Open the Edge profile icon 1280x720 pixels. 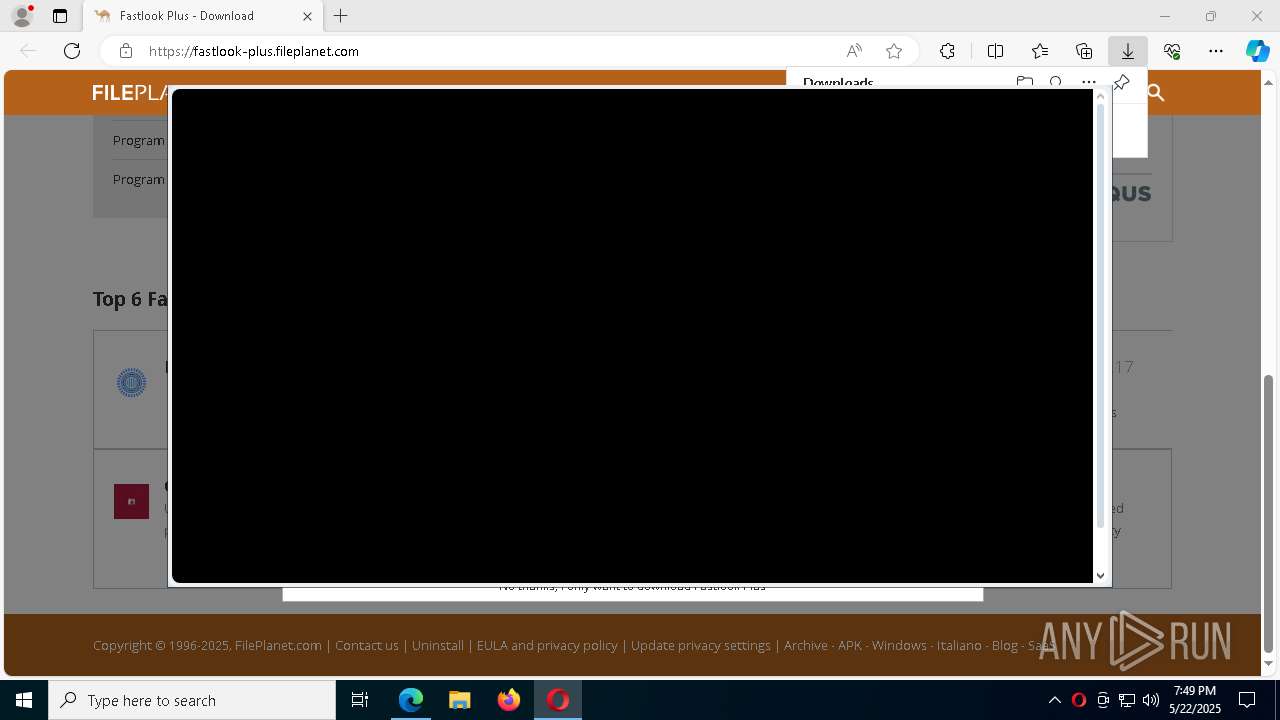pyautogui.click(x=22, y=16)
